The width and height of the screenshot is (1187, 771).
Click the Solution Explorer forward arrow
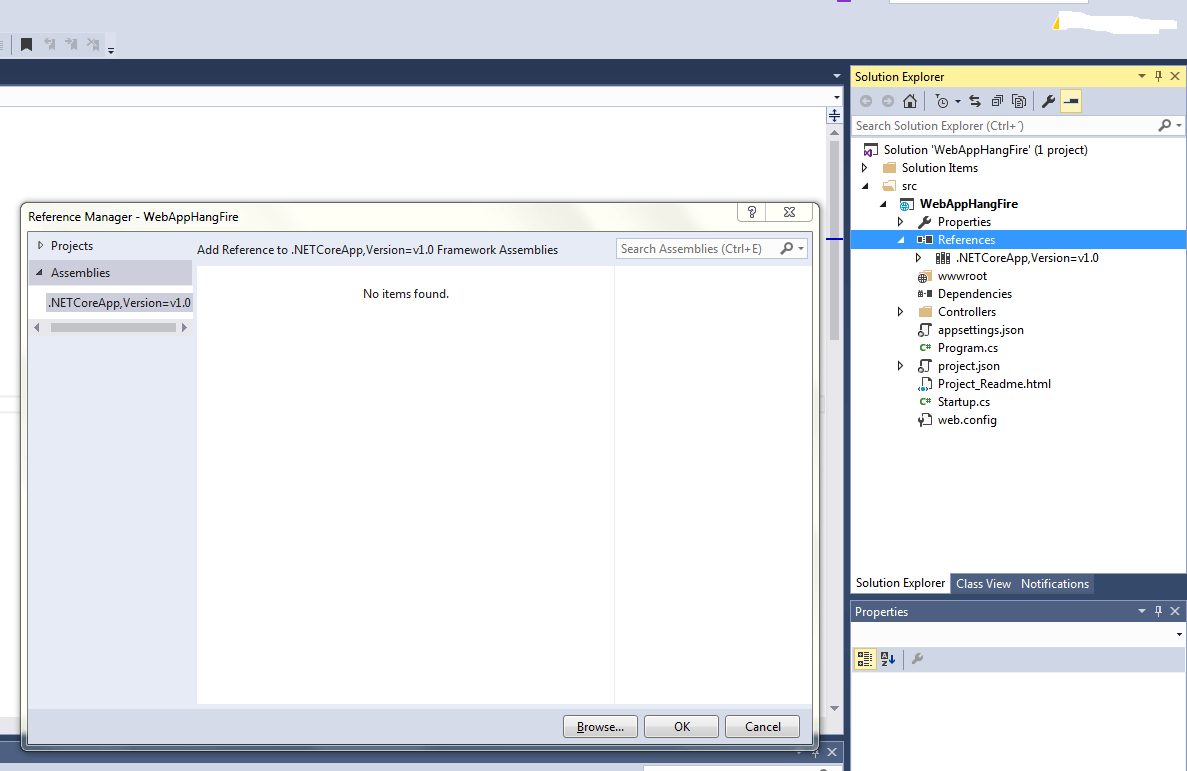(x=888, y=101)
